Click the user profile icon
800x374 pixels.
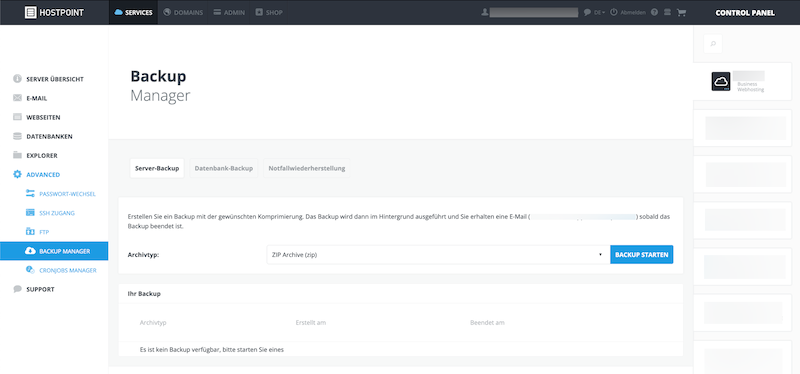pyautogui.click(x=485, y=12)
